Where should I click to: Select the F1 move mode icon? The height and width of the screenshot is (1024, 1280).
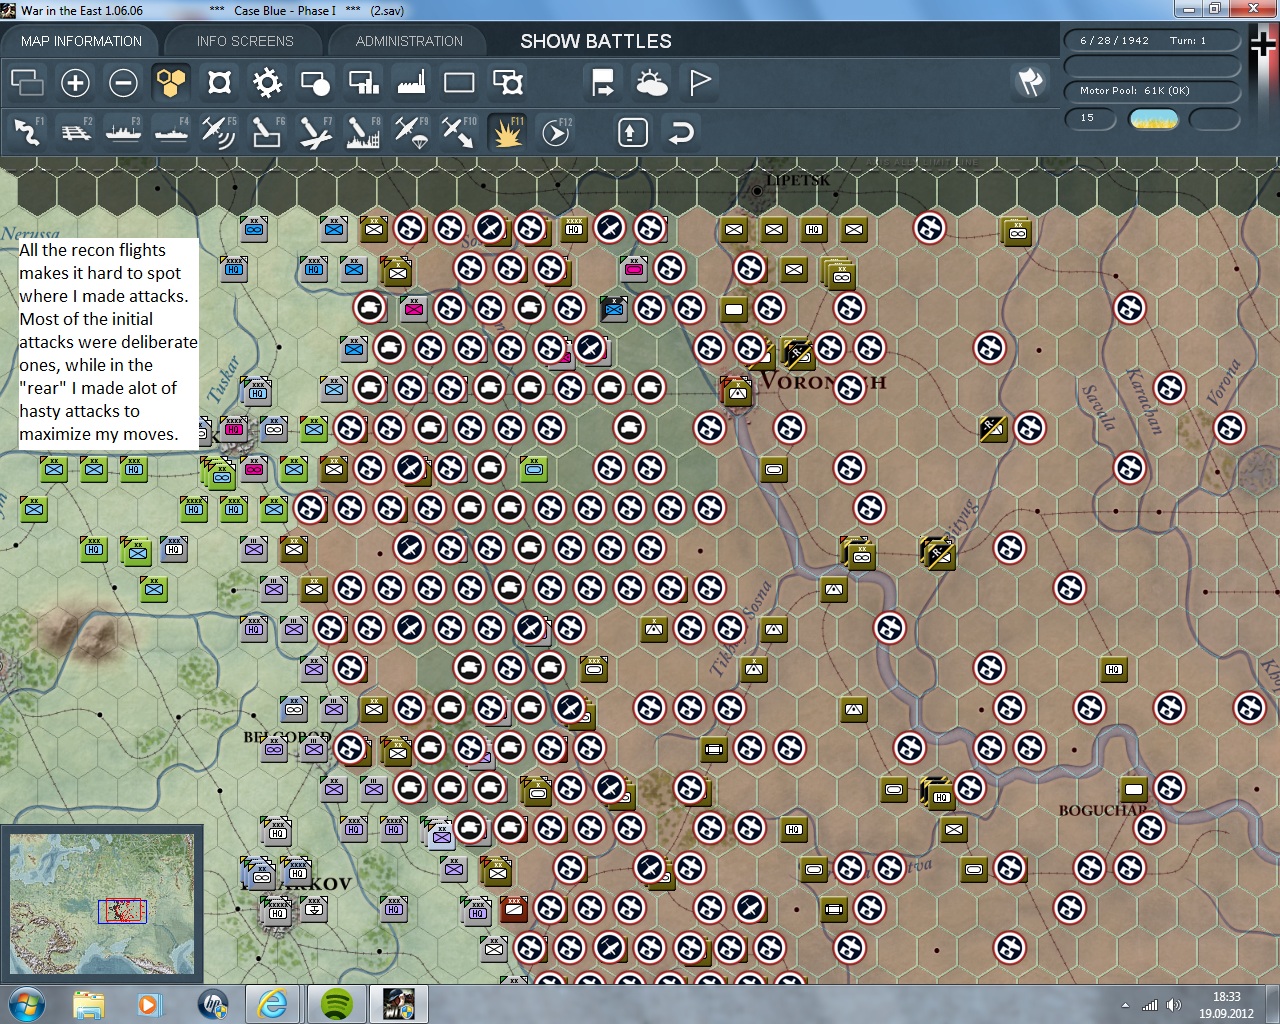coord(27,132)
